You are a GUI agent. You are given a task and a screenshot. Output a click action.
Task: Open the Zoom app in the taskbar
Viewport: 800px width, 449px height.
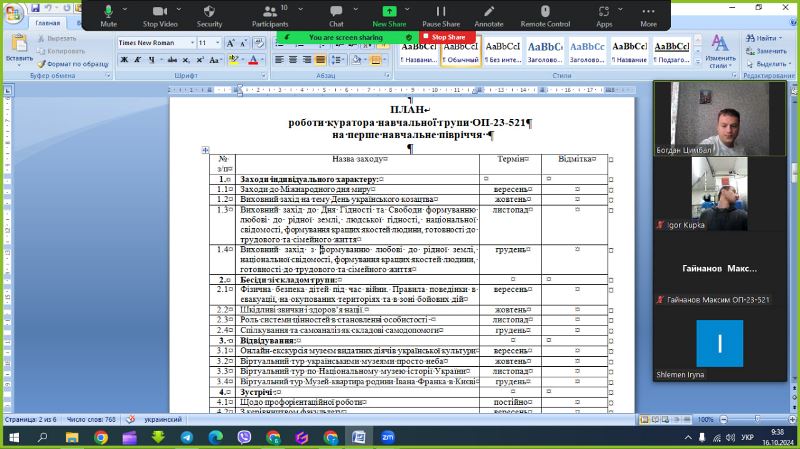click(388, 437)
